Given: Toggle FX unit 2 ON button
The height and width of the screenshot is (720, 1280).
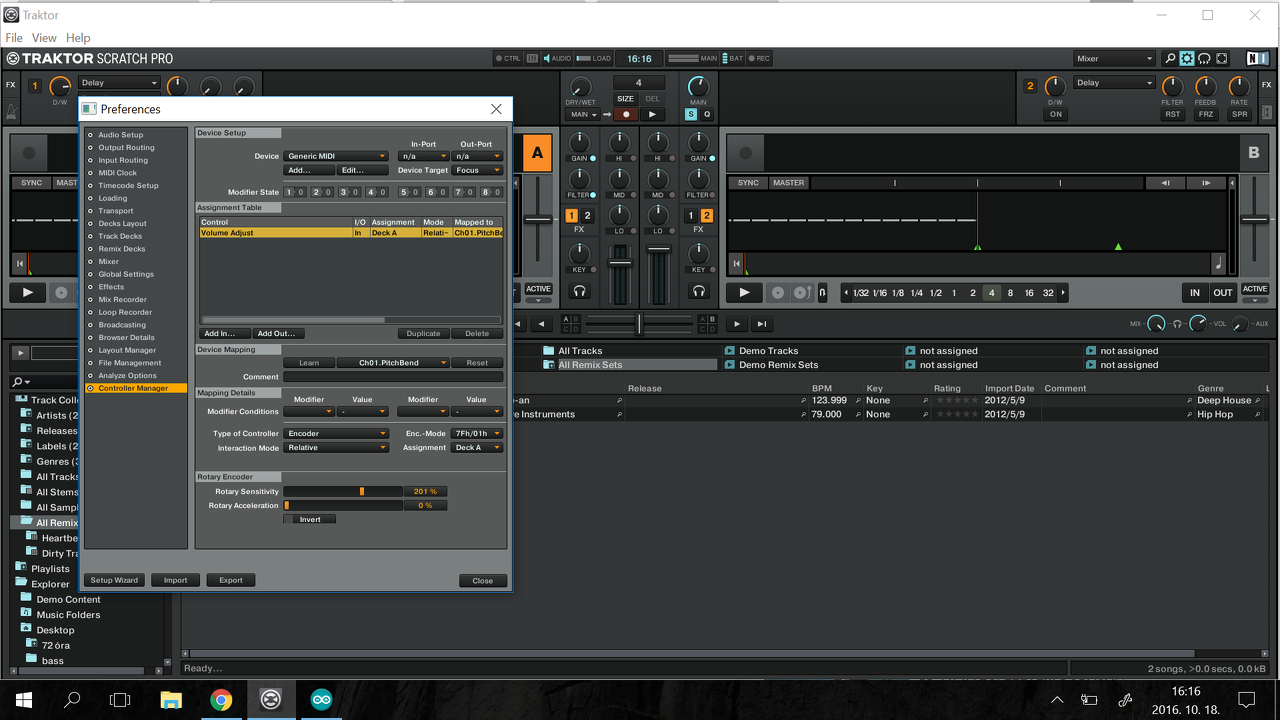Looking at the screenshot, I should (x=1055, y=114).
